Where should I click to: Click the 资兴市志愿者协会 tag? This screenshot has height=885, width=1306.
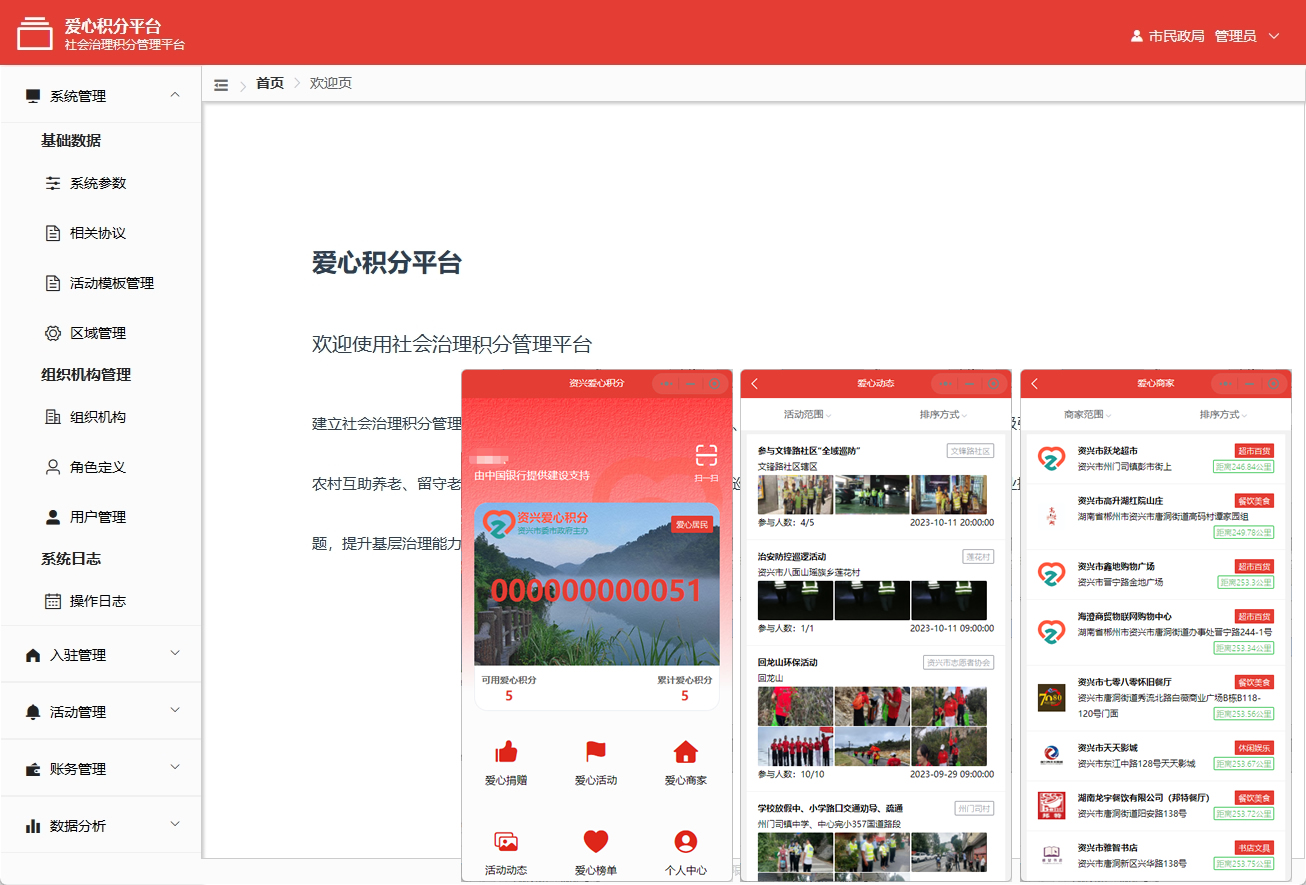point(958,662)
